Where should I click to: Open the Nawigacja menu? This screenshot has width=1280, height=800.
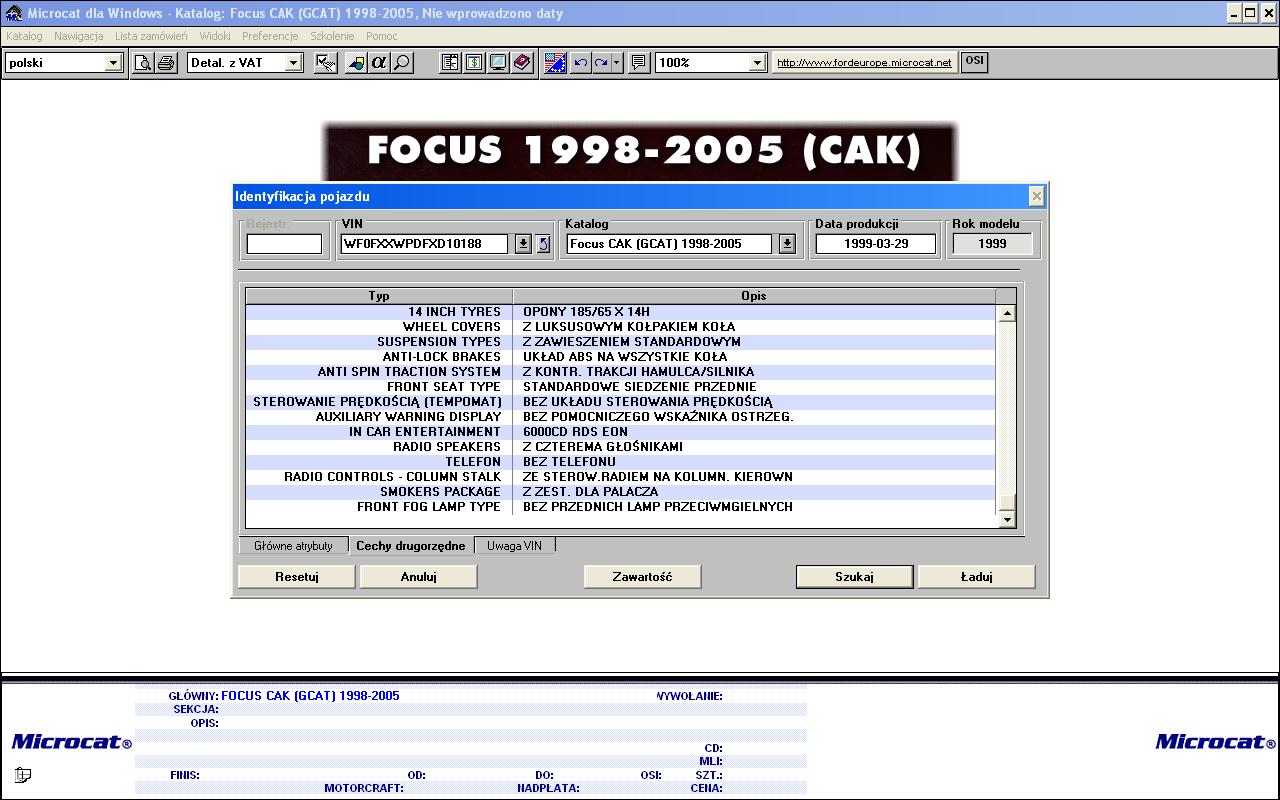click(79, 36)
